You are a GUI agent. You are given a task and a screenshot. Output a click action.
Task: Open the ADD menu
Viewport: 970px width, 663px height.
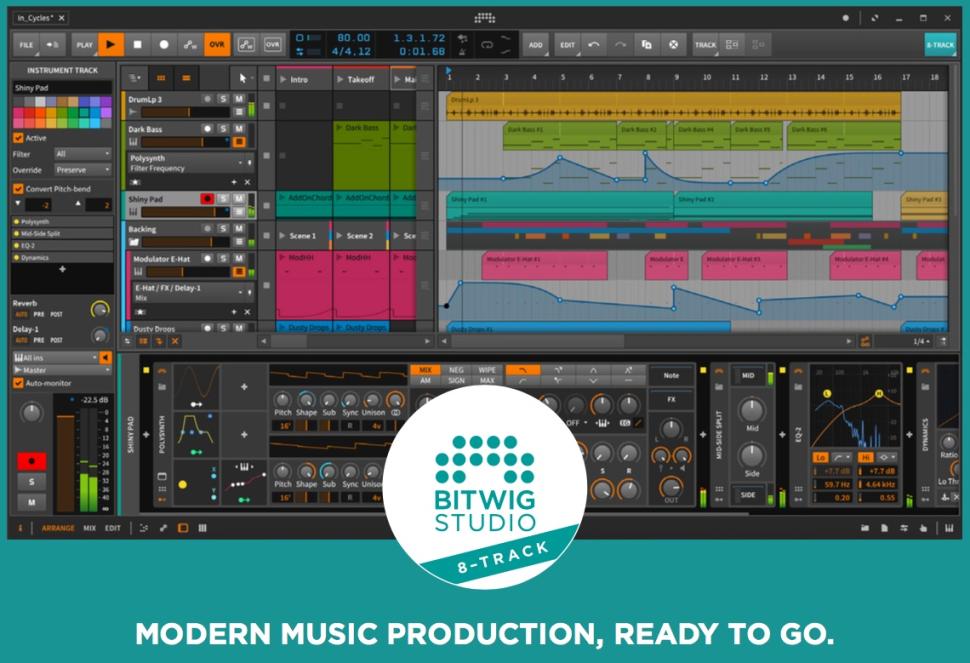click(536, 45)
